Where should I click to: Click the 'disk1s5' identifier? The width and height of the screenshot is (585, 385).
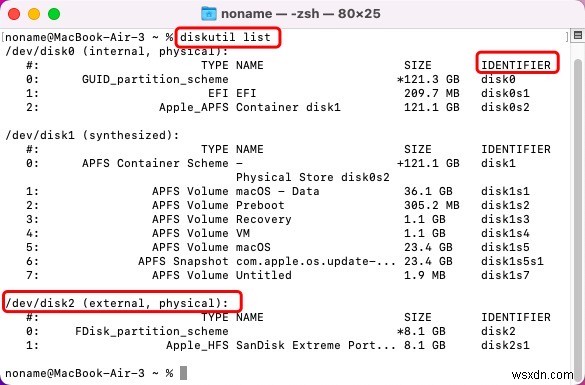tap(505, 247)
